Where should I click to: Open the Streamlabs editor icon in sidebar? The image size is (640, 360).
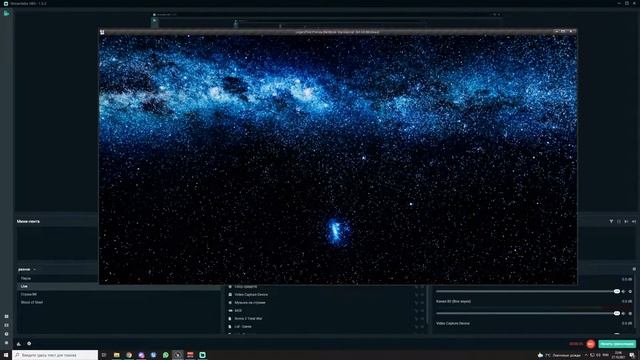click(7, 13)
